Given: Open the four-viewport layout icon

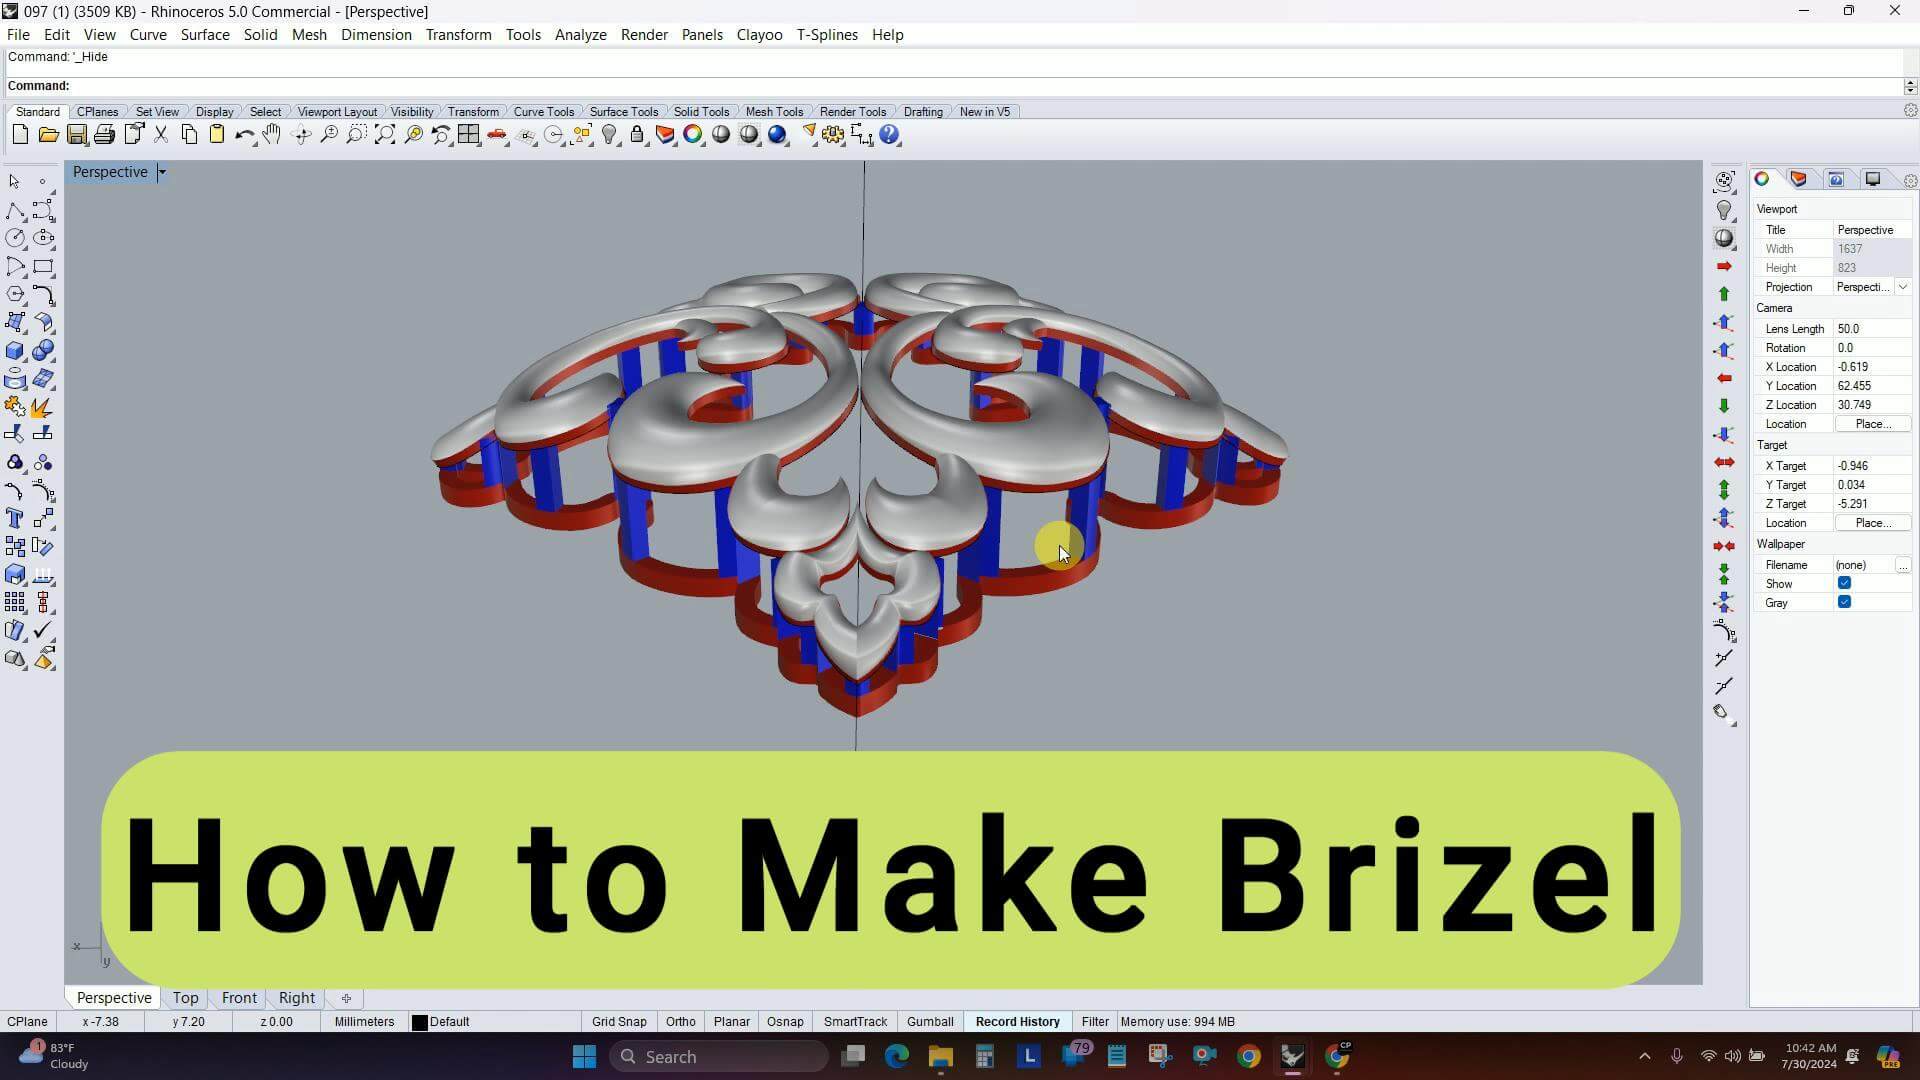Looking at the screenshot, I should [468, 135].
